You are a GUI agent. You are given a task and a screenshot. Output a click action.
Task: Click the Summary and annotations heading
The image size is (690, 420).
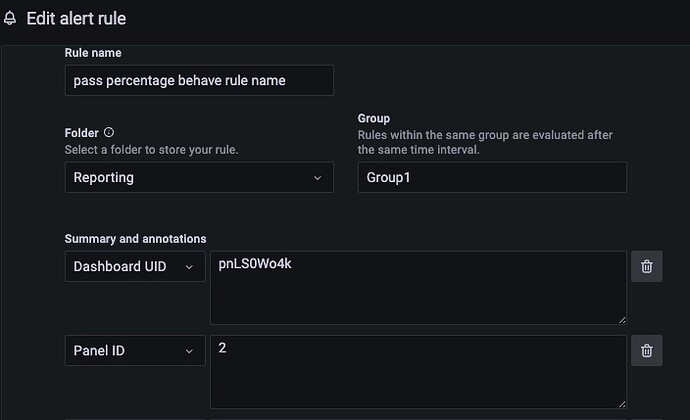135,239
